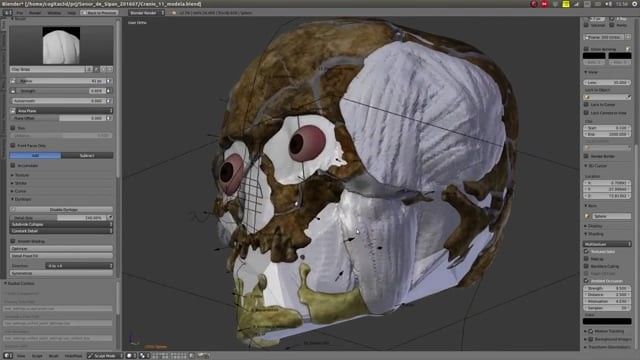
Task: Open the Area Plane dropdown
Action: (x=64, y=111)
